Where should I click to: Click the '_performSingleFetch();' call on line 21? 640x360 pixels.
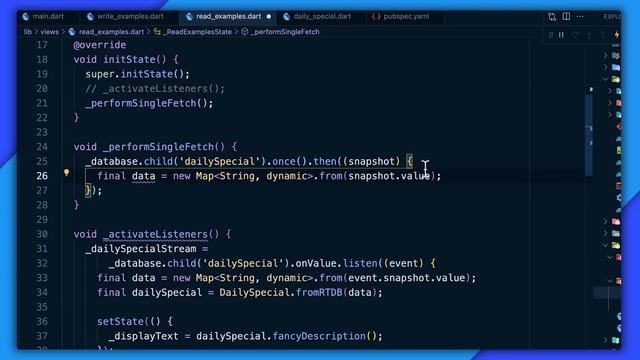149,103
